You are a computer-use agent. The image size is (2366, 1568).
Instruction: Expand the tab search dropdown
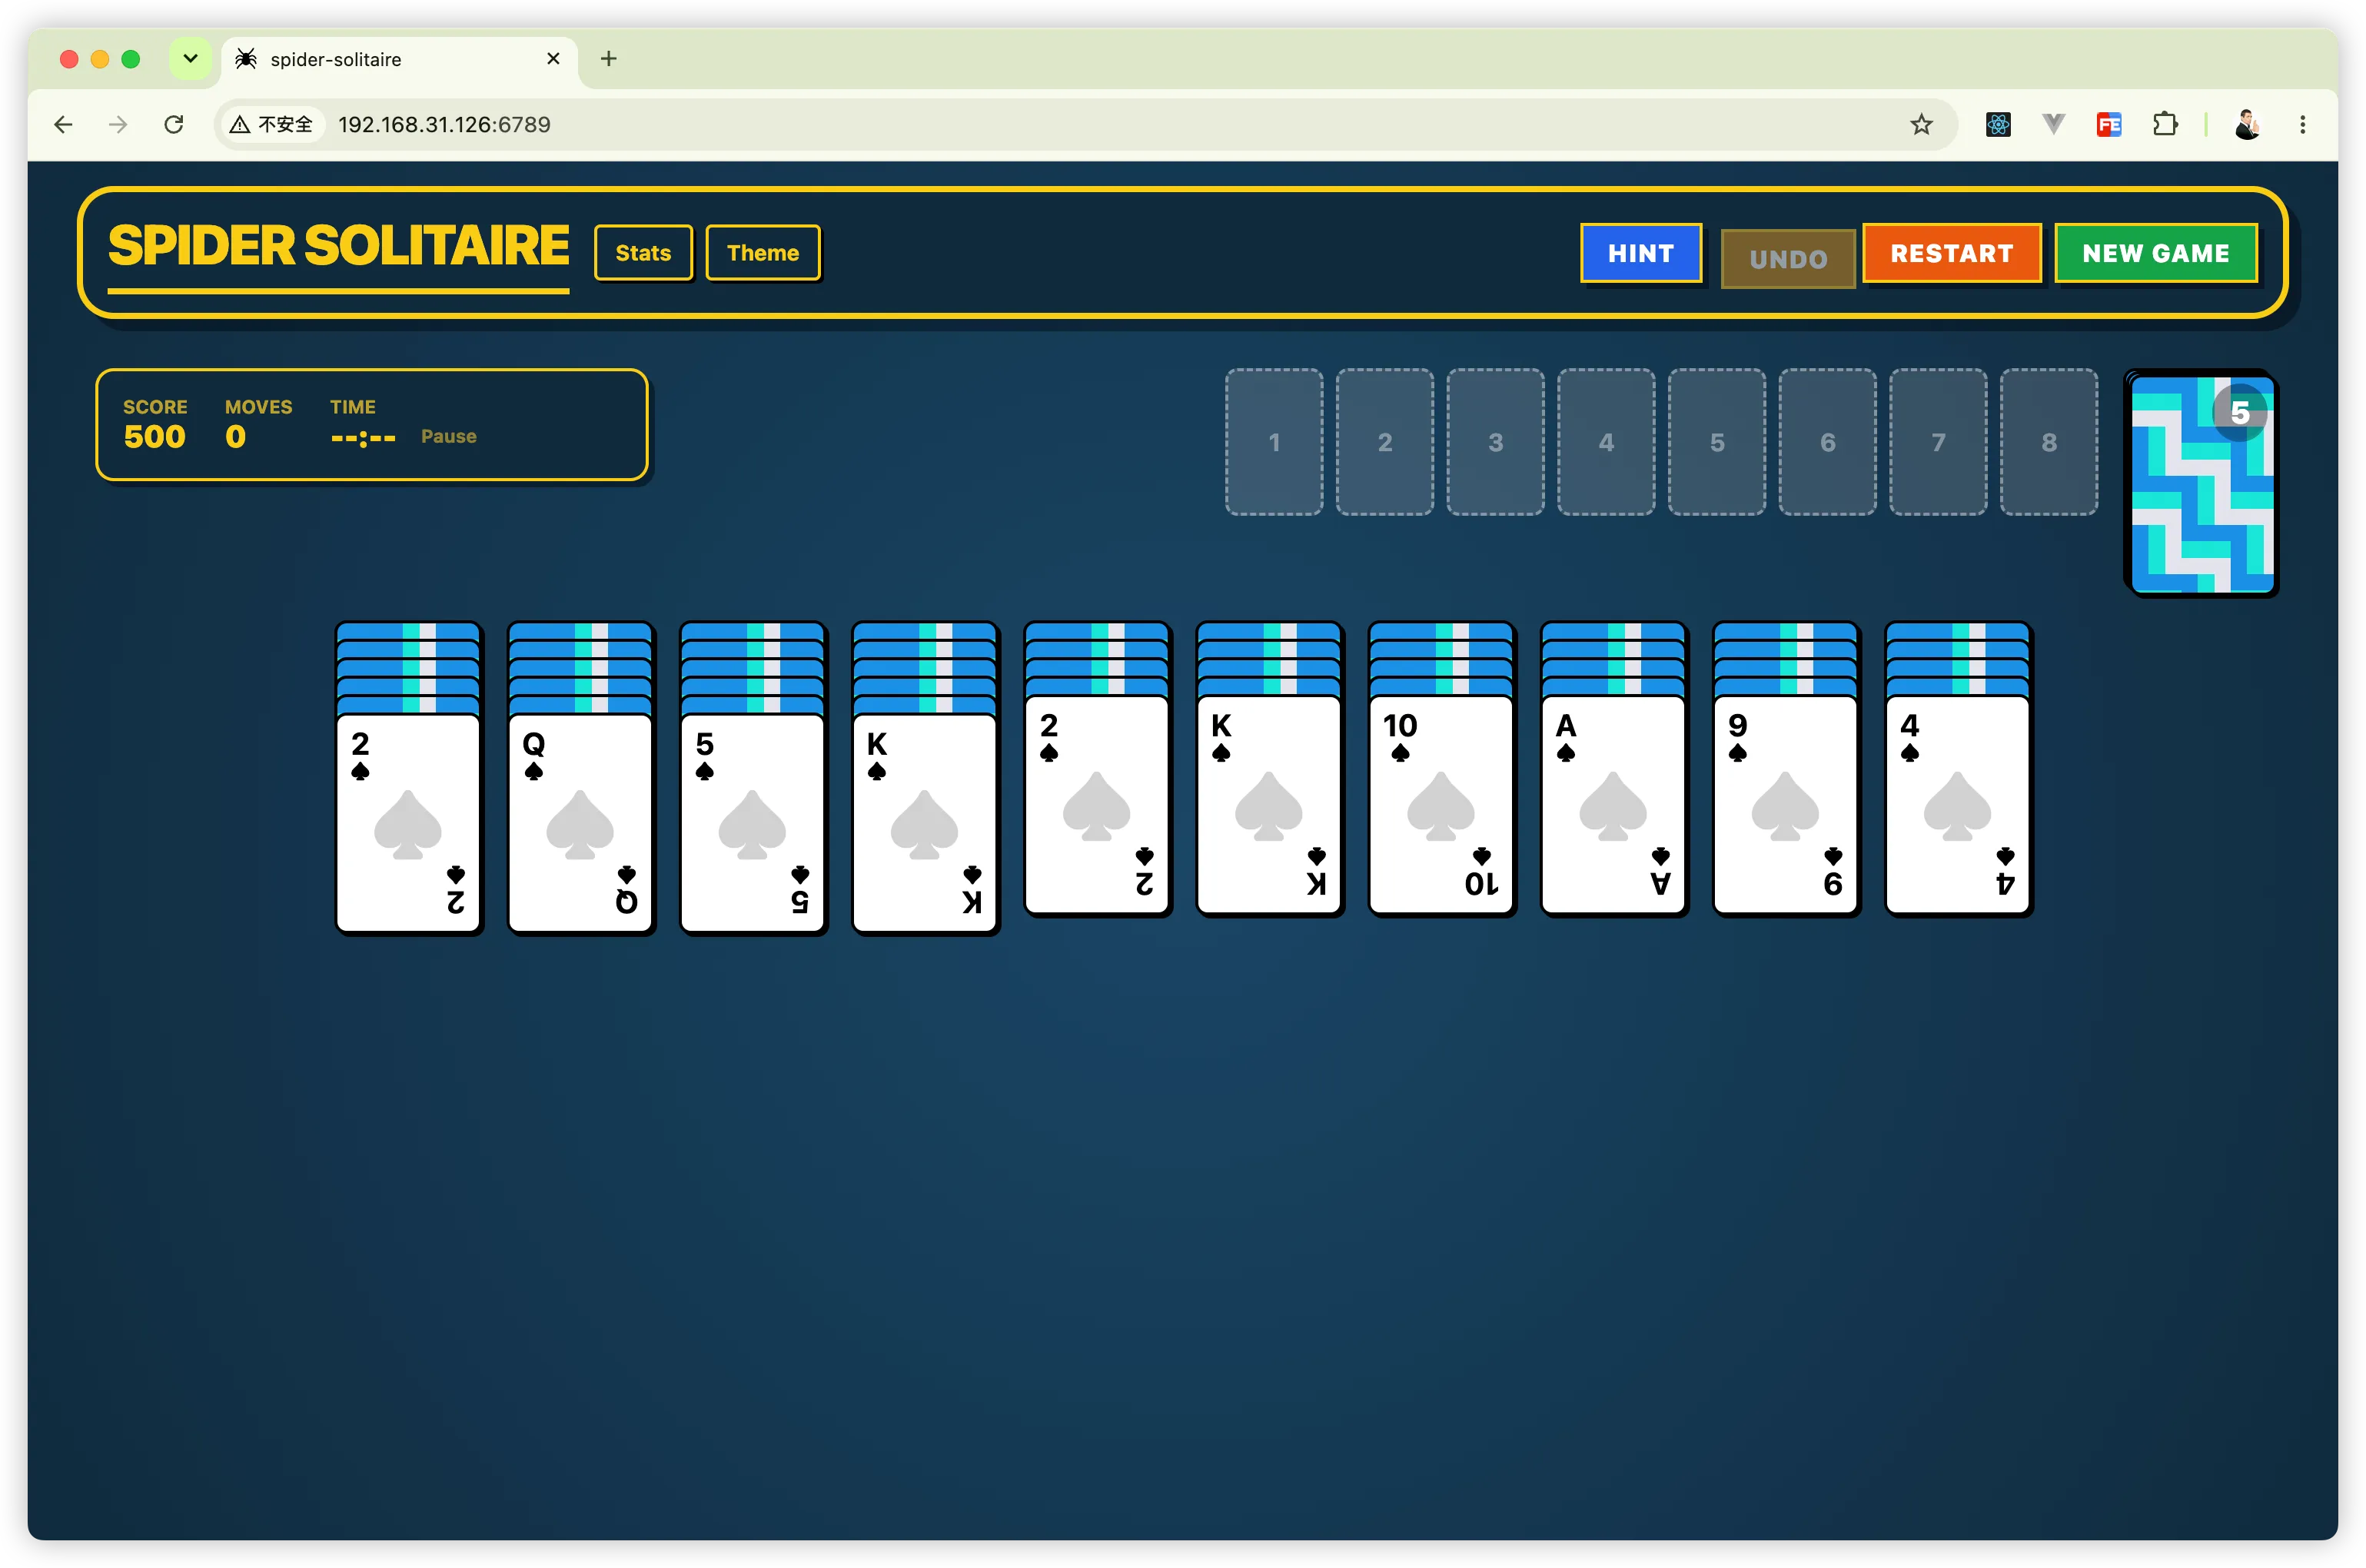[x=190, y=58]
